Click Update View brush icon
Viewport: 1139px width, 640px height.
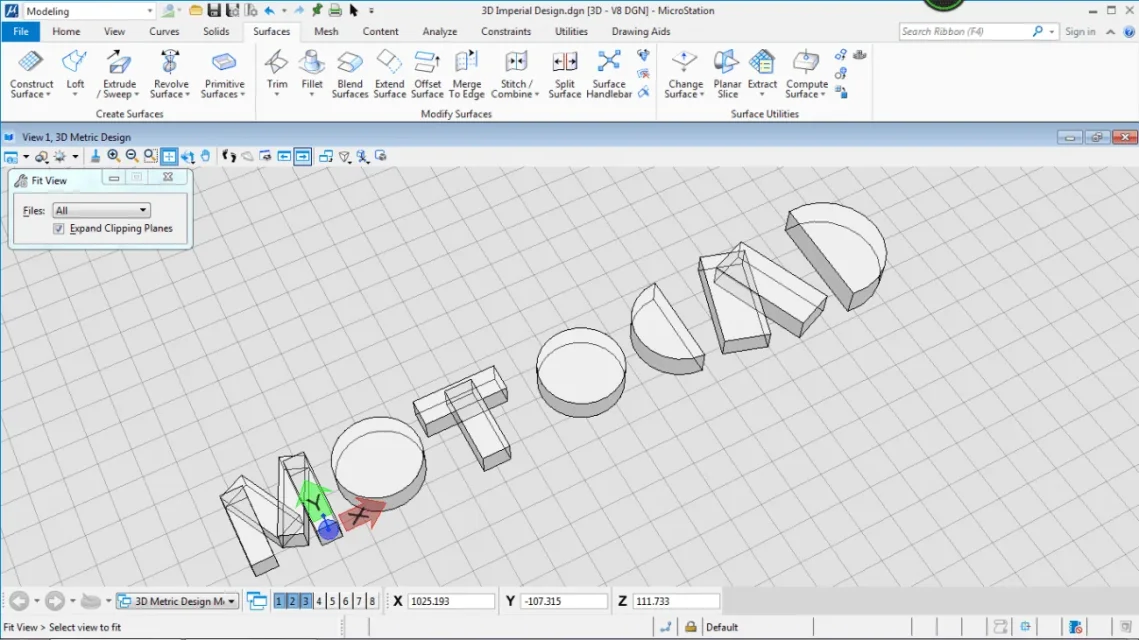94,156
